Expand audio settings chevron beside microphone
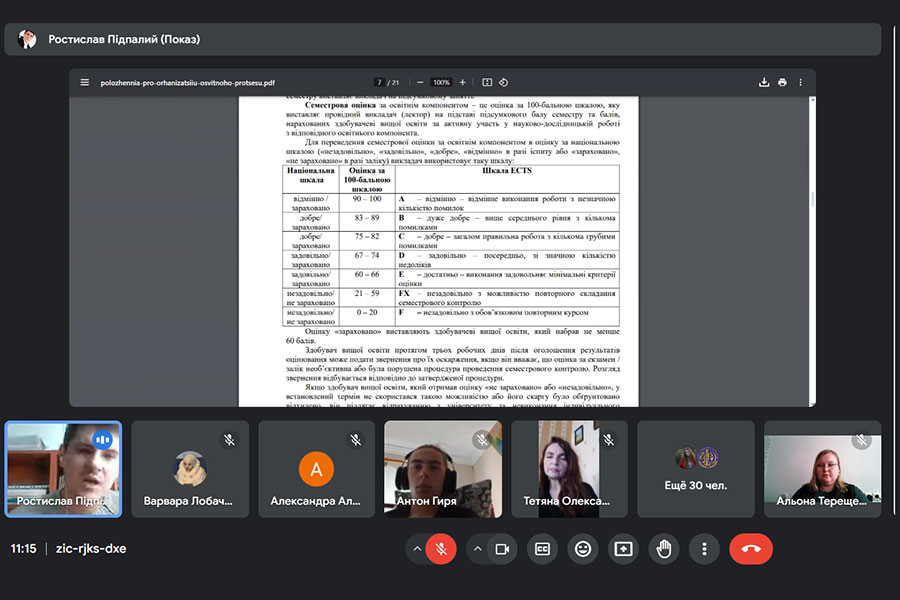 coord(417,549)
